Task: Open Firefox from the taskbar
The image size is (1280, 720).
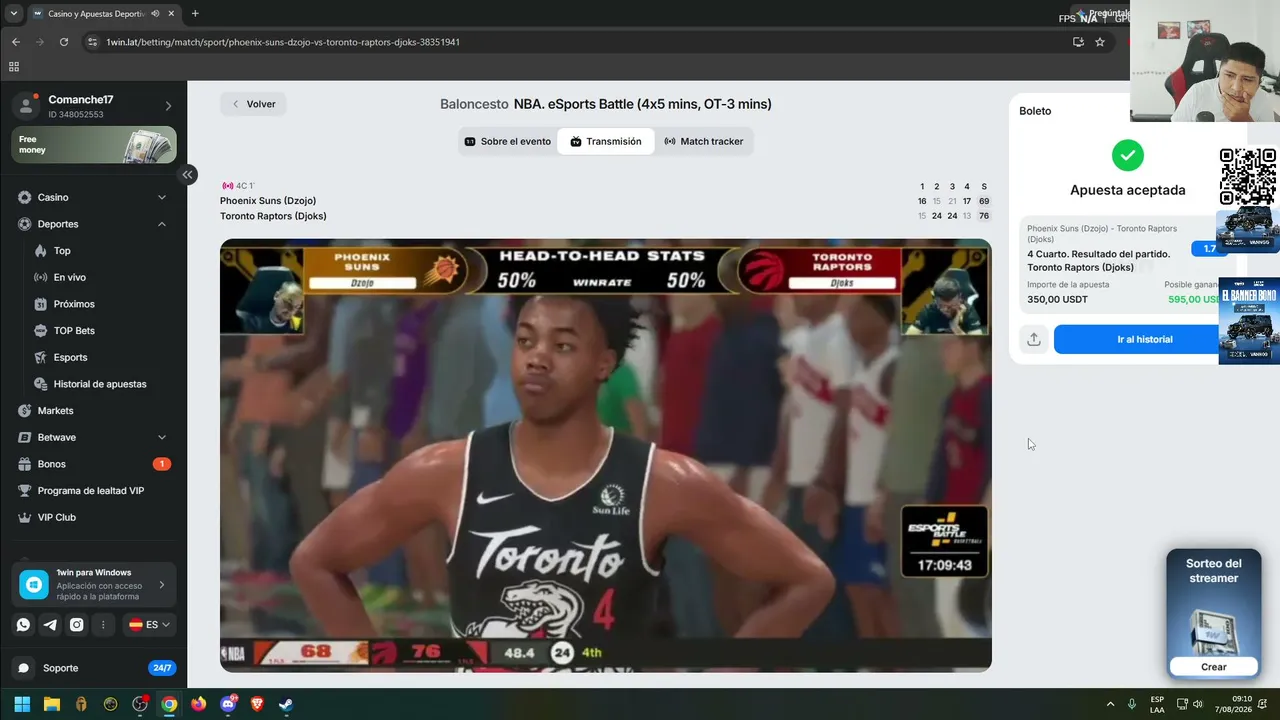Action: click(x=198, y=704)
